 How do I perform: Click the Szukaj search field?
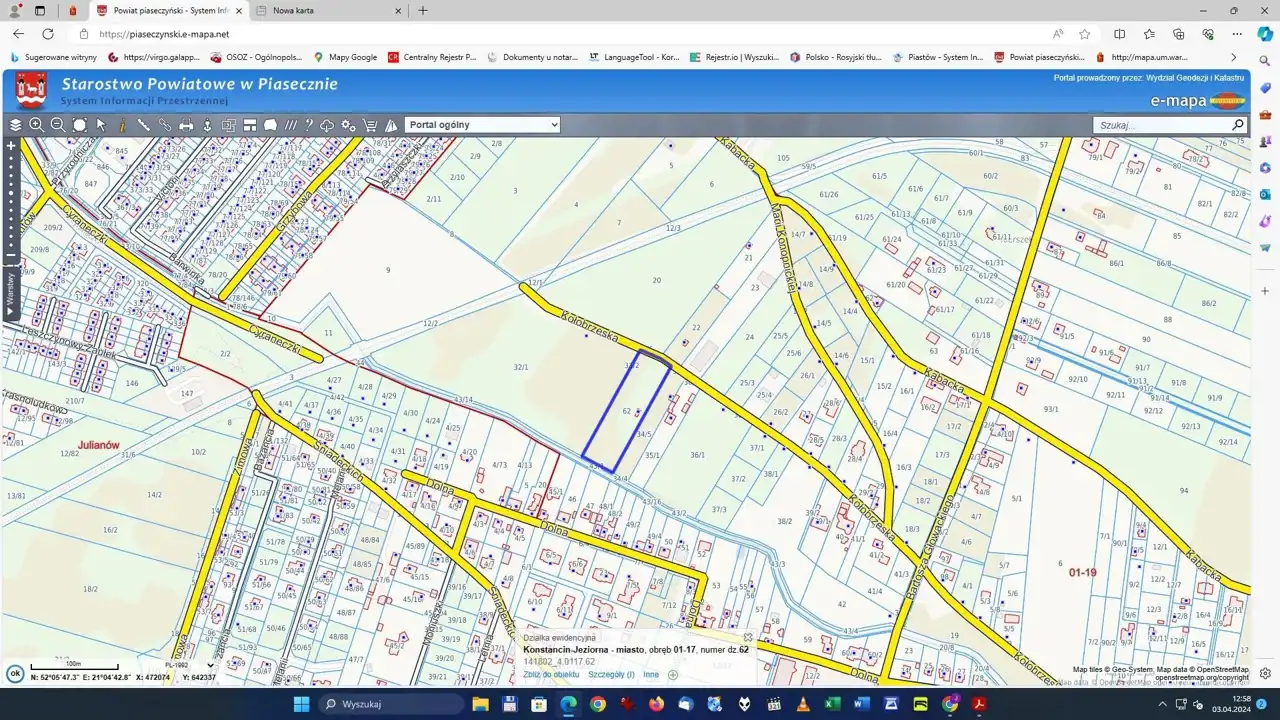1160,125
